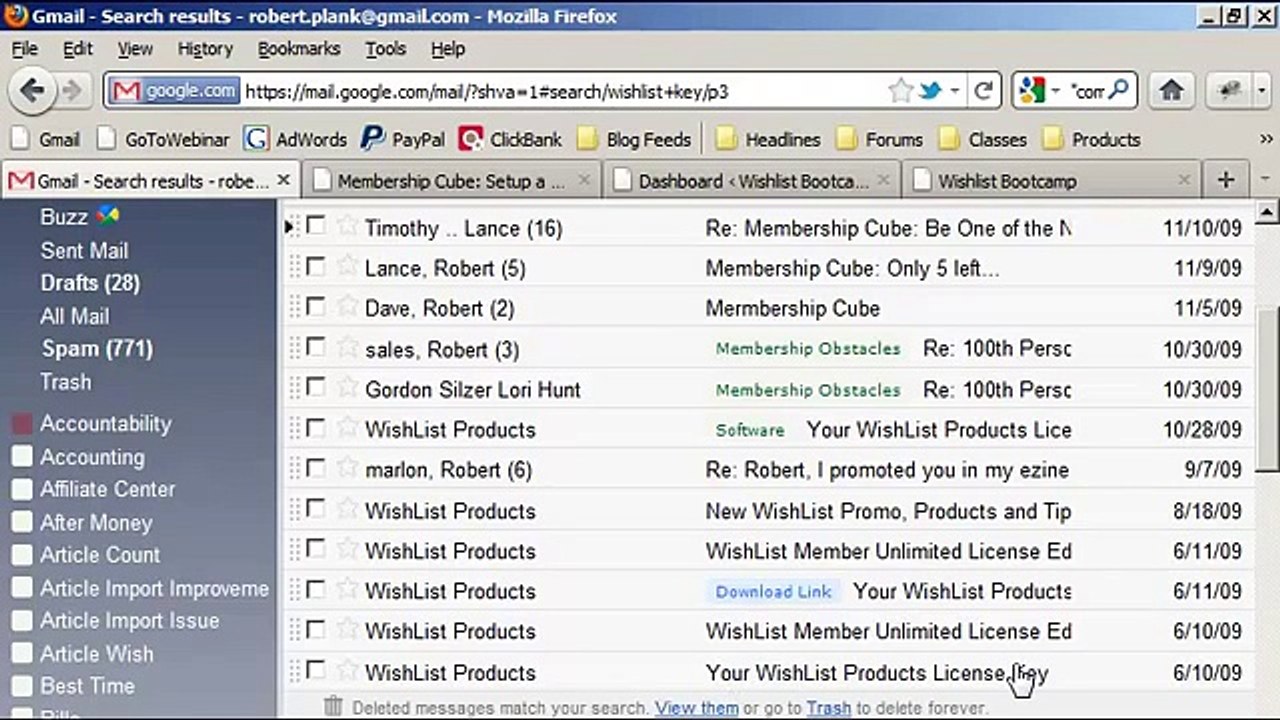The height and width of the screenshot is (720, 1280).
Task: Open the Classes bookmark folder
Action: point(982,140)
